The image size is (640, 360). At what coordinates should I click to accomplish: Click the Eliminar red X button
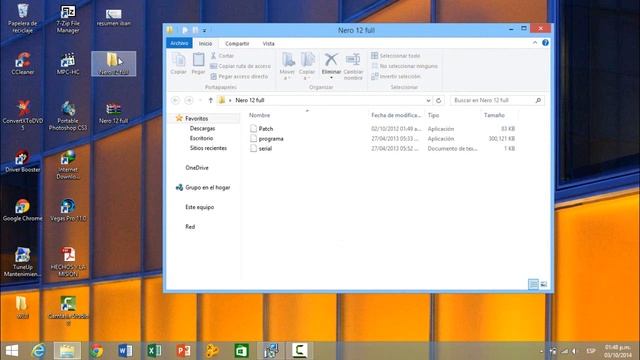click(x=331, y=64)
